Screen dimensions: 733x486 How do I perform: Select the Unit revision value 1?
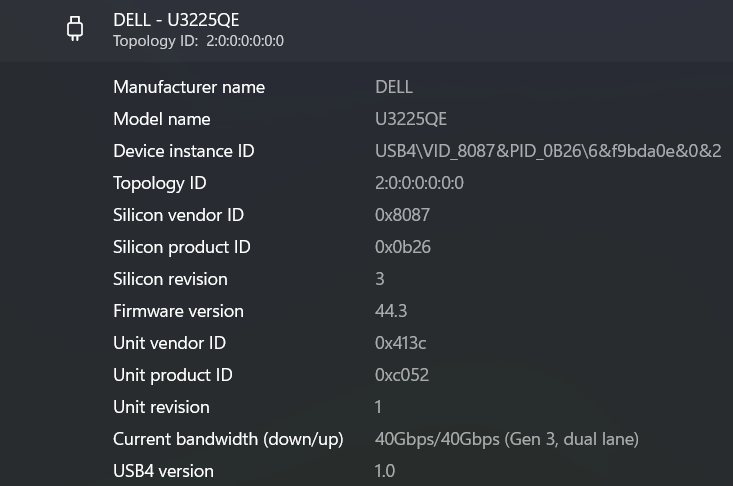379,407
